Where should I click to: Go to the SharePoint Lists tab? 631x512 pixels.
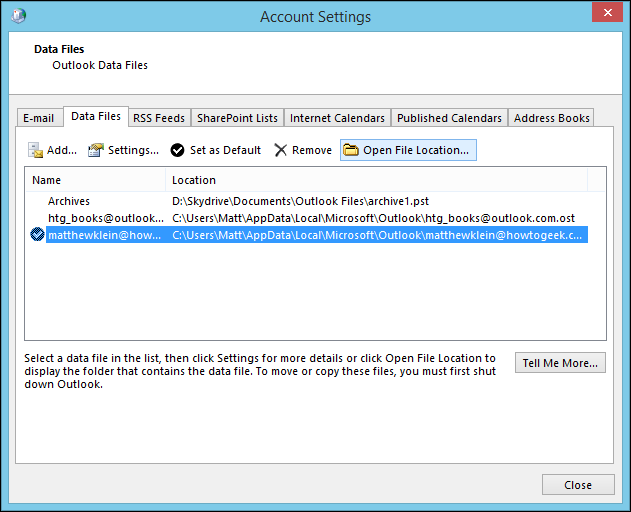237,118
